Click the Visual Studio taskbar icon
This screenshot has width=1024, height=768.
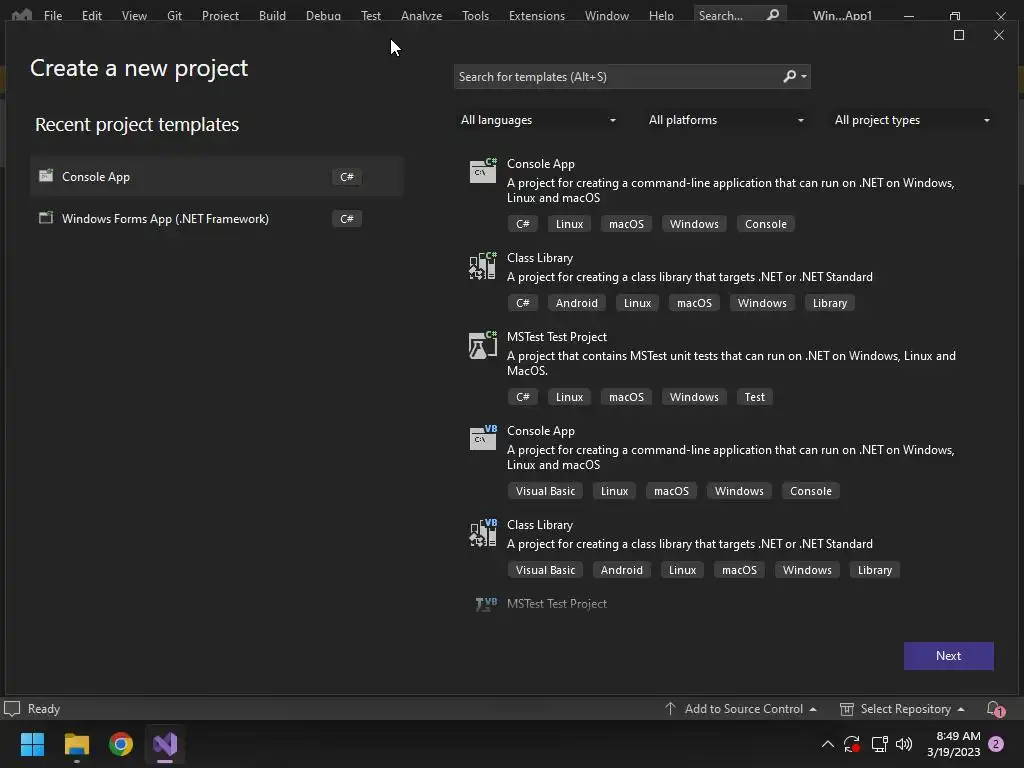pyautogui.click(x=165, y=744)
